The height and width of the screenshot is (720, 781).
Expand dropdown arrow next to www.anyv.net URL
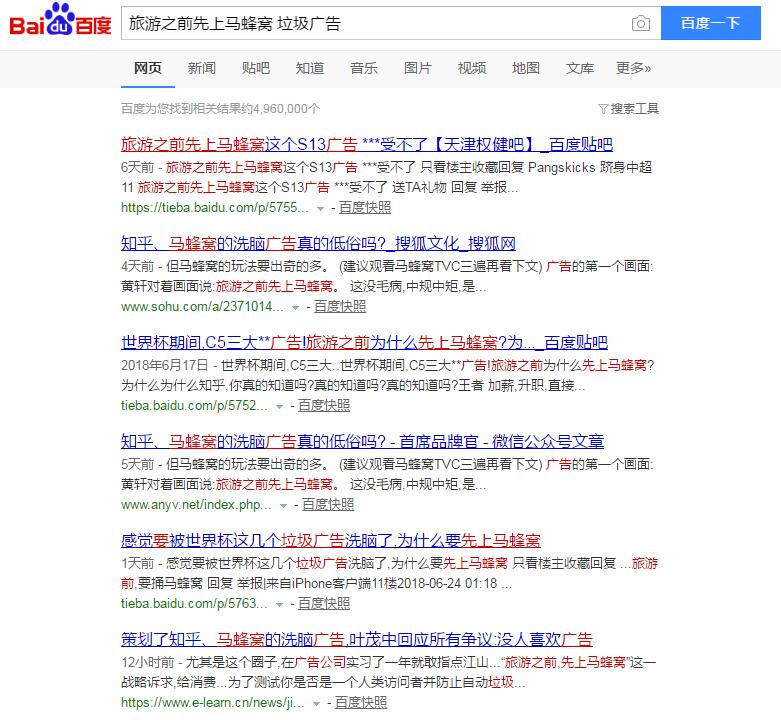point(283,505)
